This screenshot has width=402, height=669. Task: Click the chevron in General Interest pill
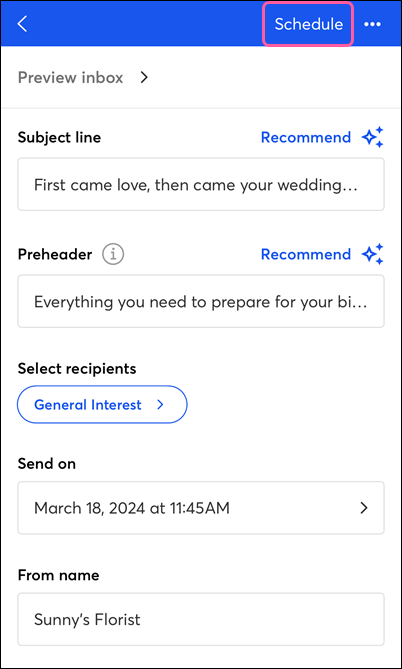point(160,404)
